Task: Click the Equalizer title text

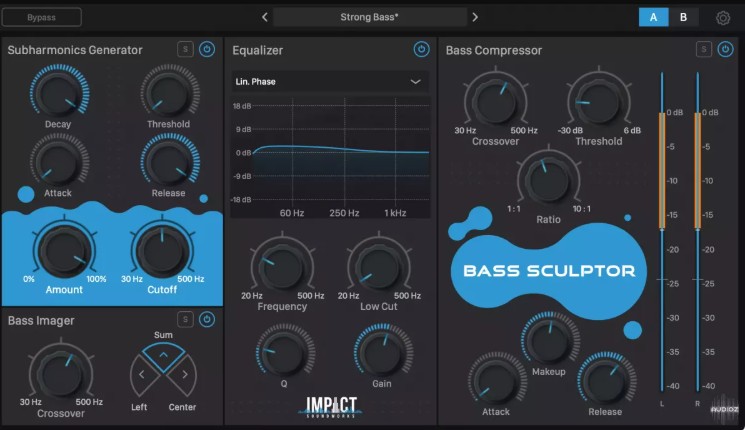Action: [258, 50]
